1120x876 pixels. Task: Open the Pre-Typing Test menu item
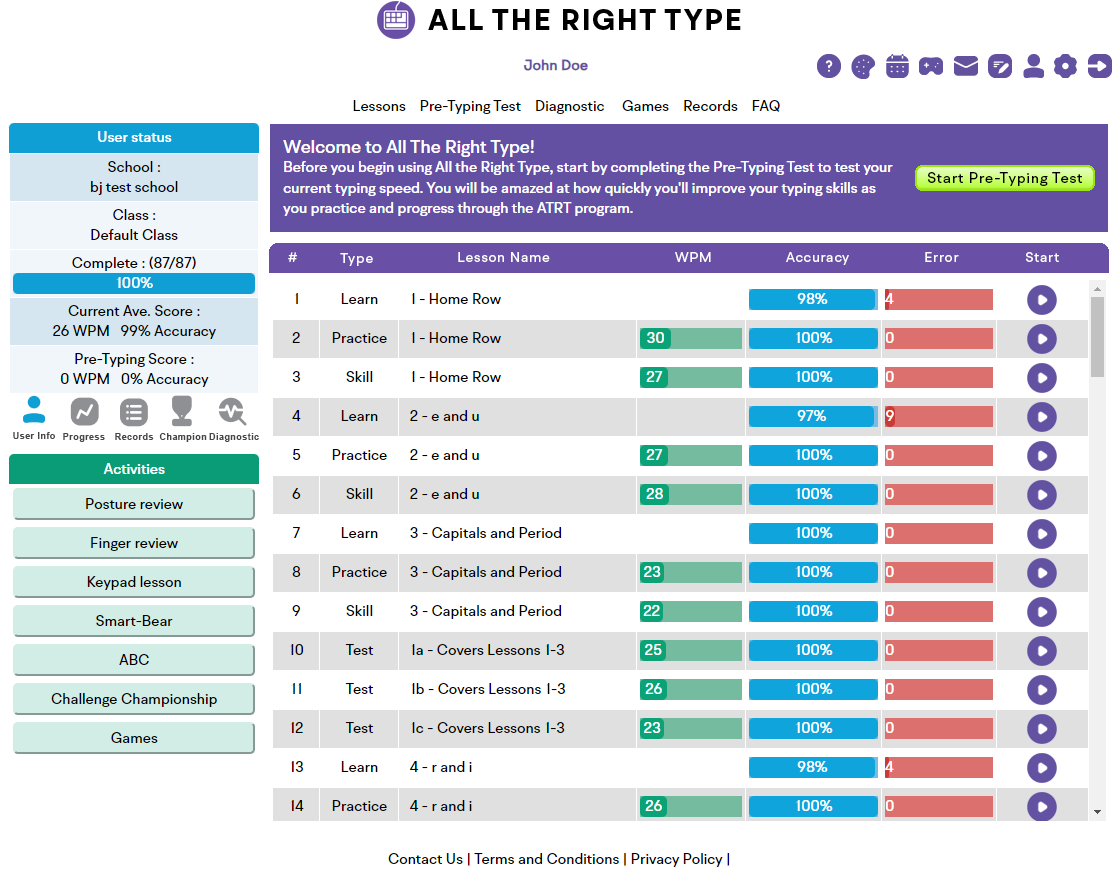[470, 106]
